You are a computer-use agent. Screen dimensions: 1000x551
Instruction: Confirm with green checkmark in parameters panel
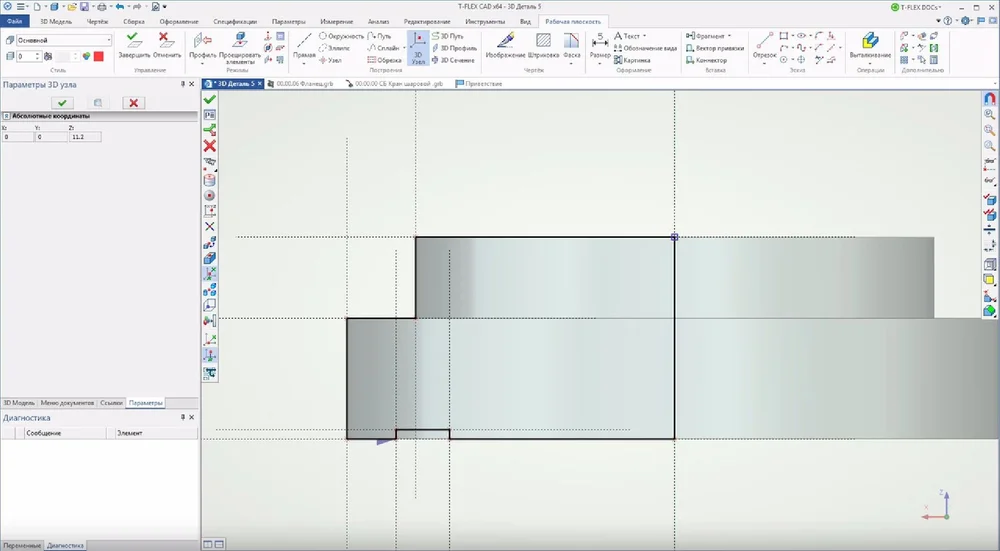click(x=62, y=102)
